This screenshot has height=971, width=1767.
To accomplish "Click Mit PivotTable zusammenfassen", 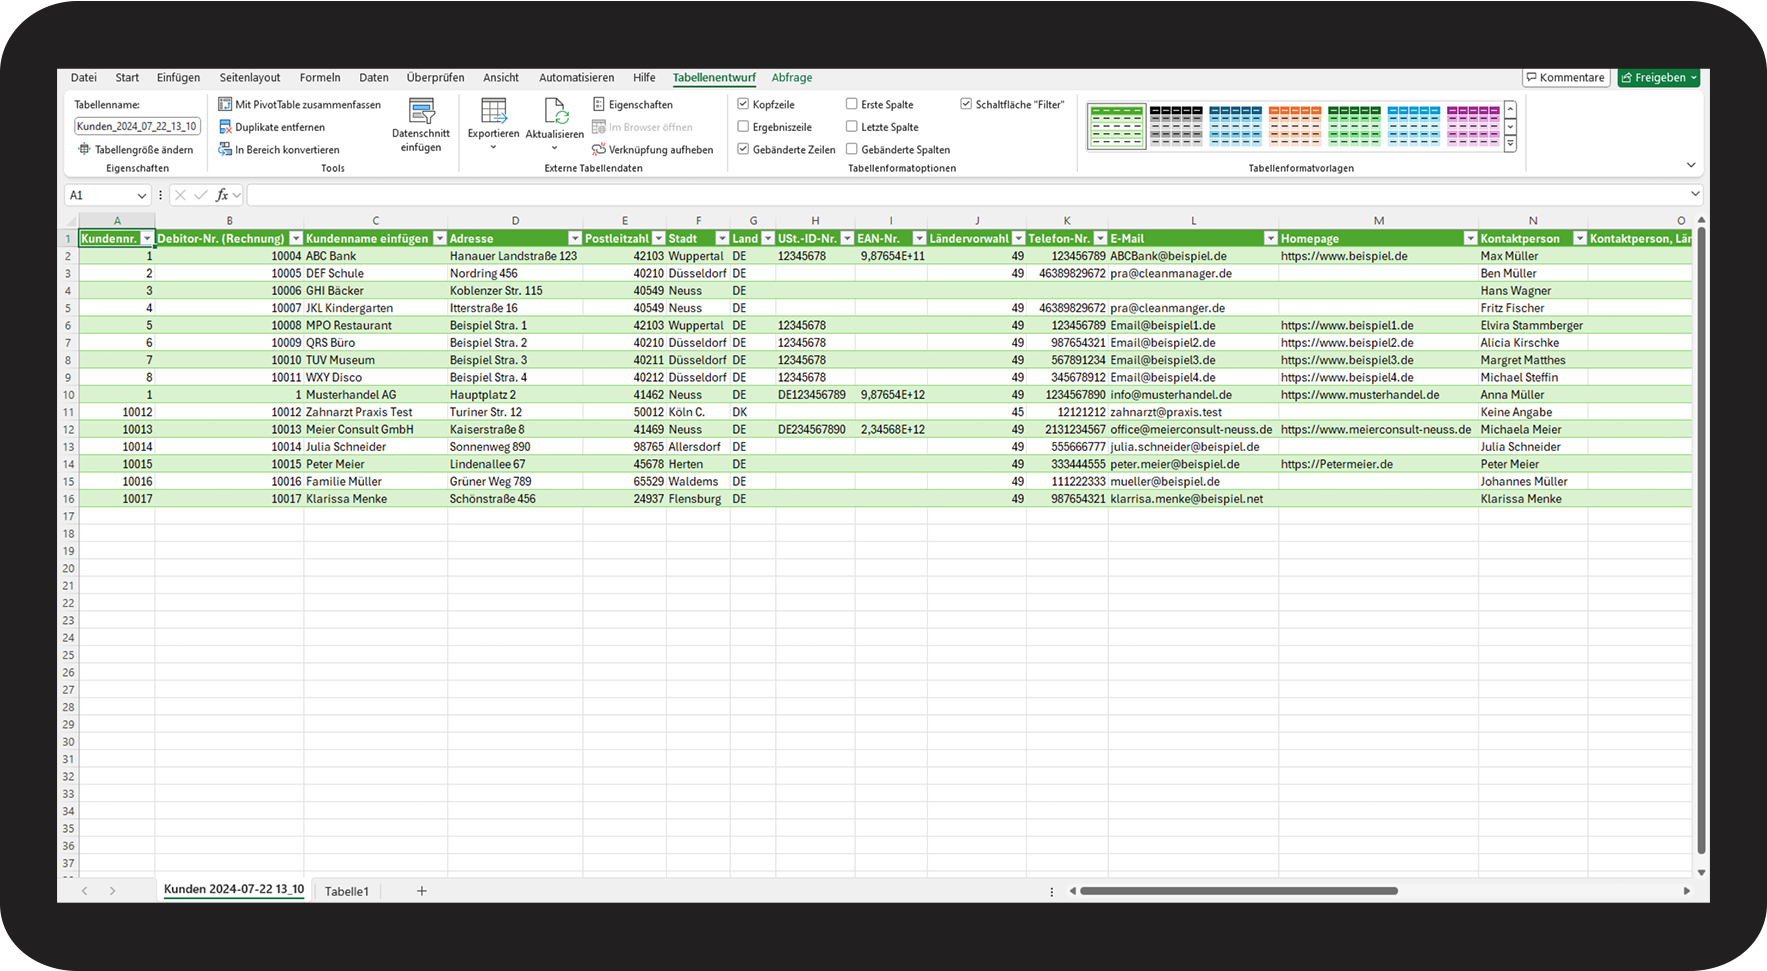I will (x=300, y=104).
